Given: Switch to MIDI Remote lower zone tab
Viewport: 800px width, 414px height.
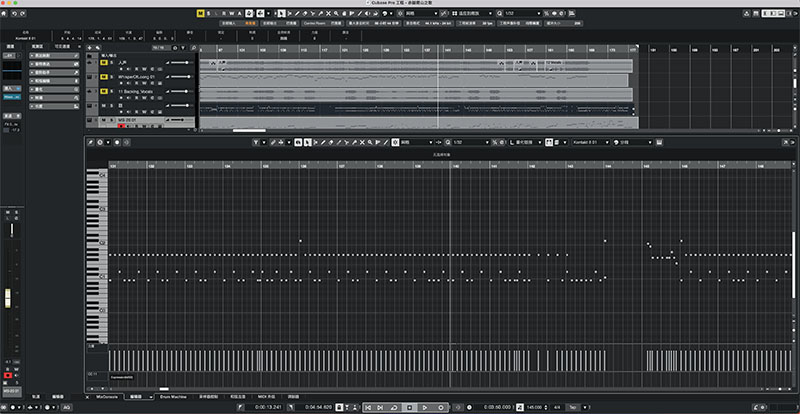Looking at the screenshot, I should click(266, 396).
